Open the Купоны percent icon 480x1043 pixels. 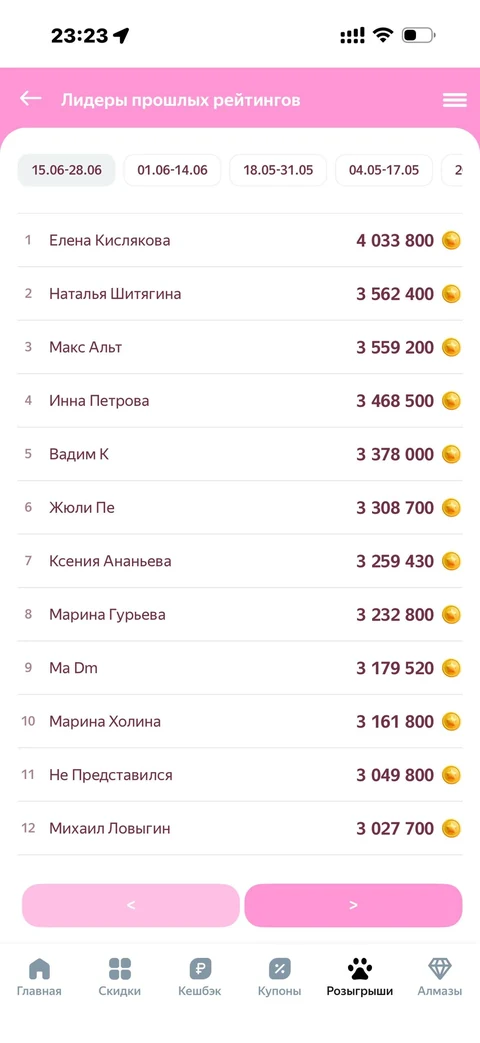[280, 968]
